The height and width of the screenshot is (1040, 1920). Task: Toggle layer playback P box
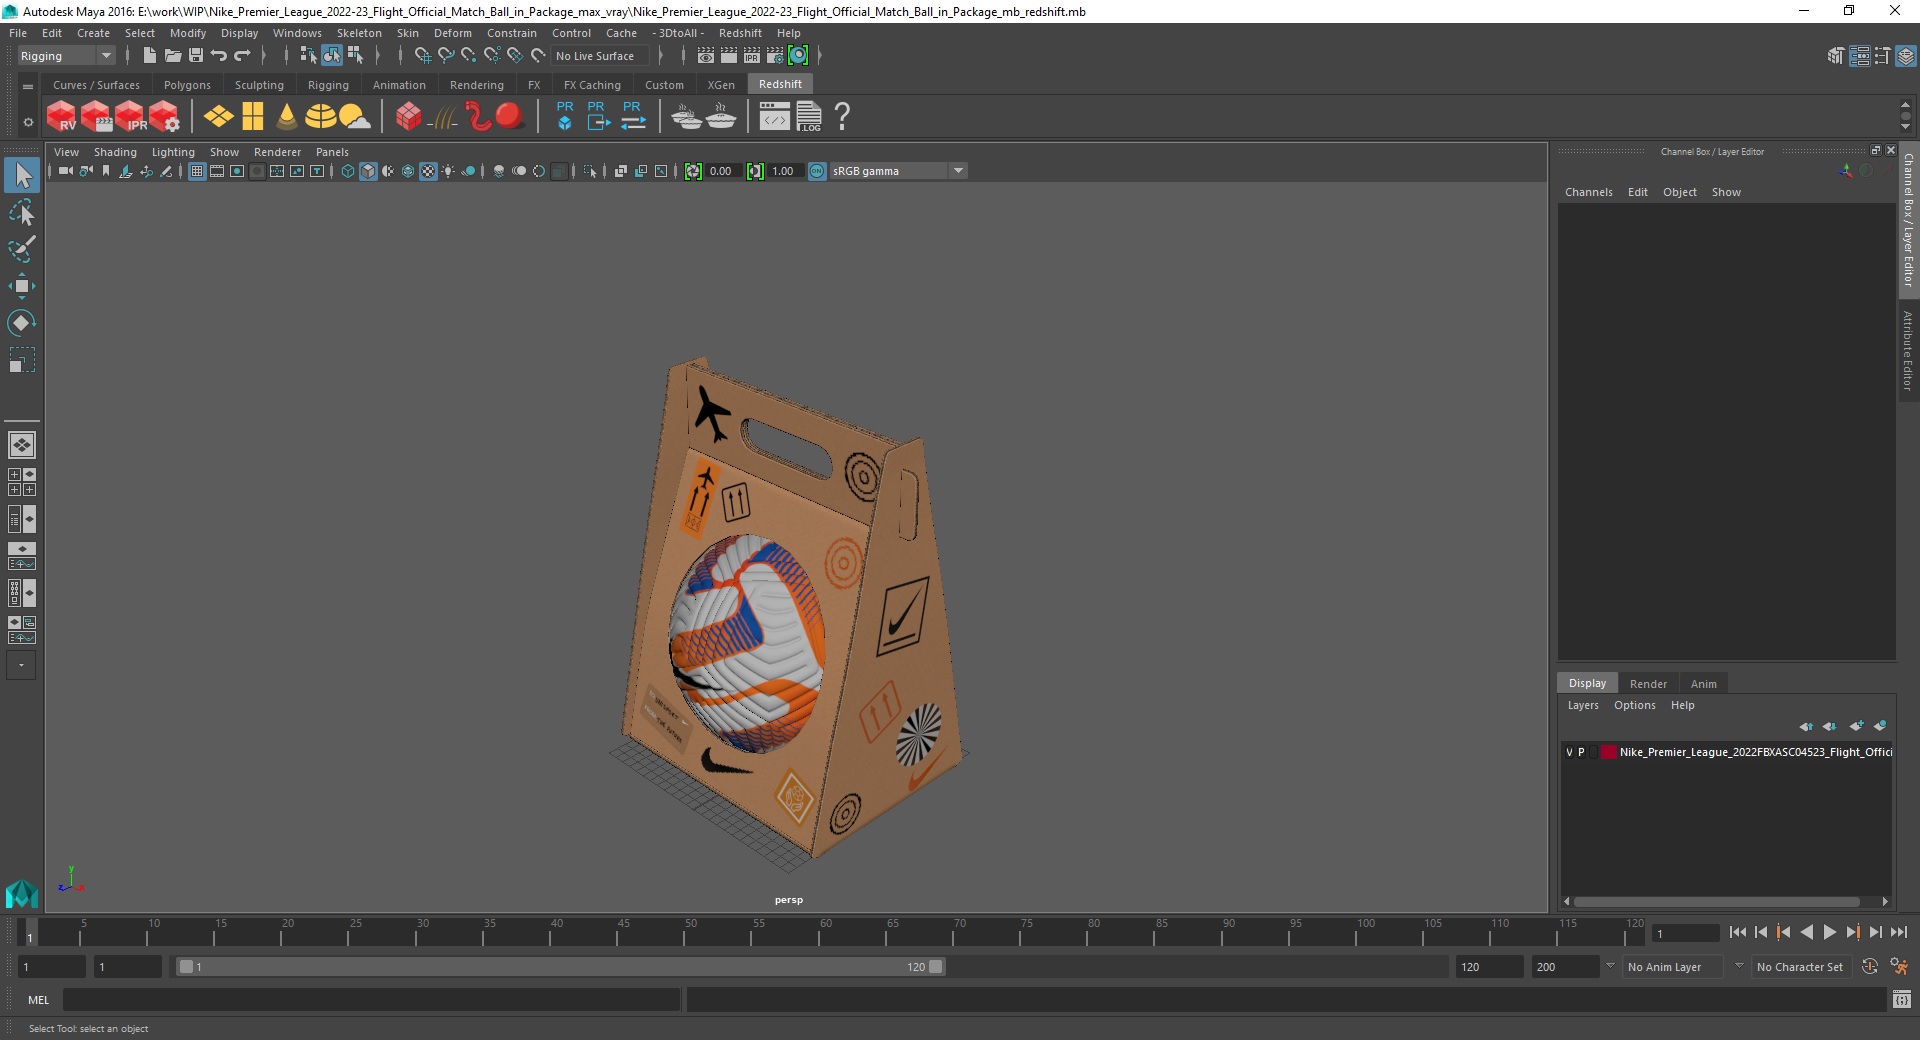point(1581,752)
